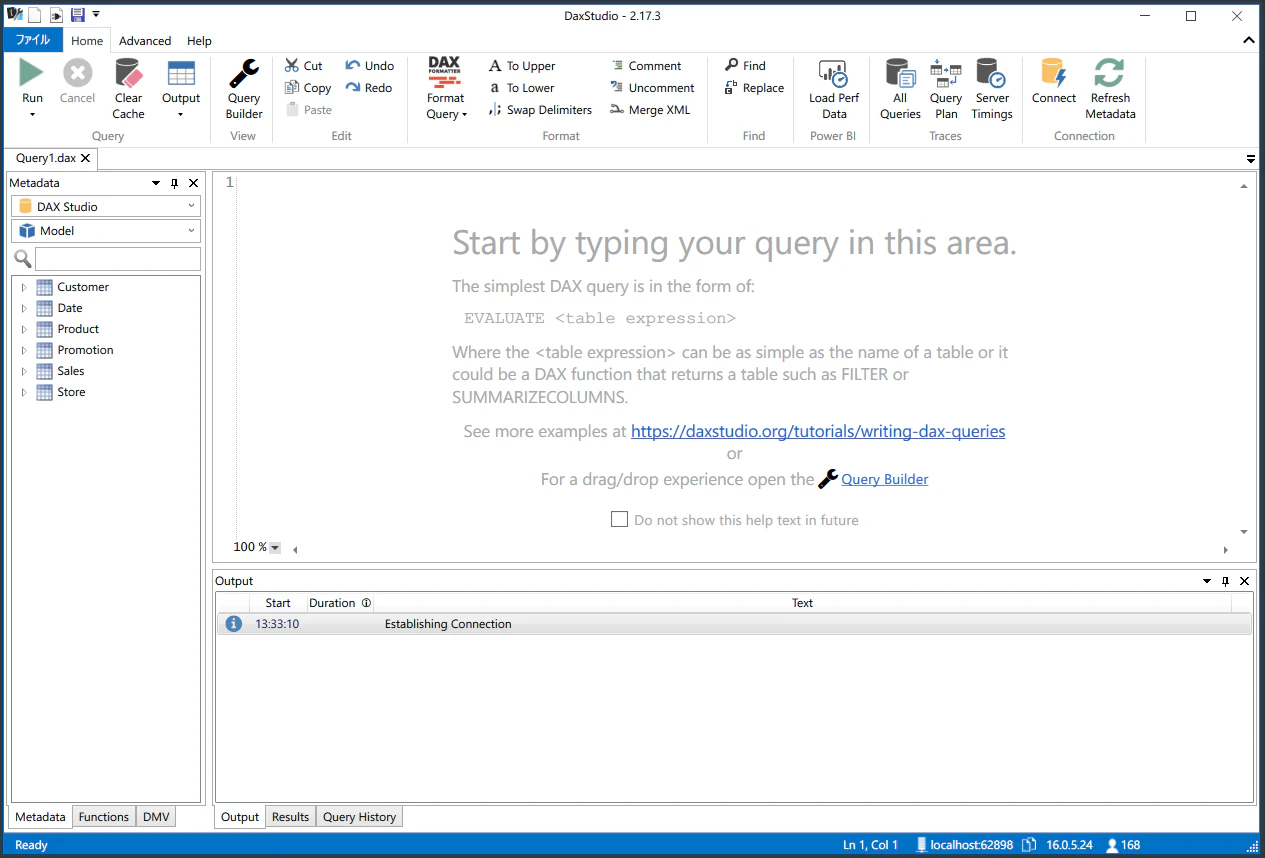Convert text with To Upper
Image resolution: width=1265 pixels, height=858 pixels.
522,66
